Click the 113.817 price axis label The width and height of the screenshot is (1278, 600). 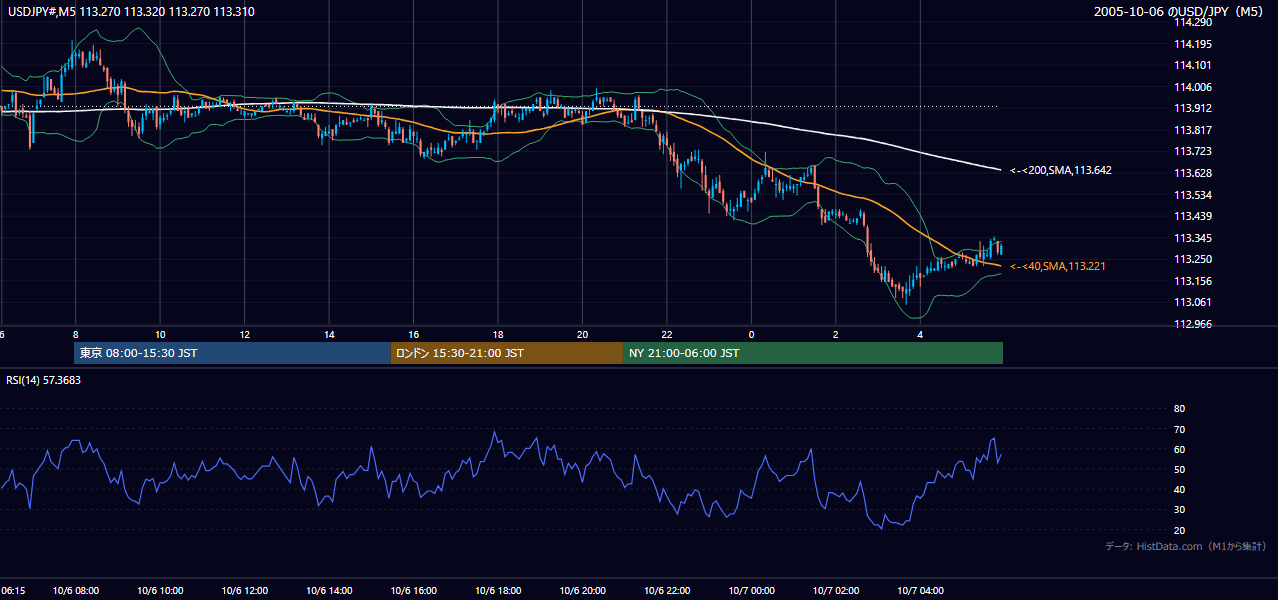pos(1192,130)
